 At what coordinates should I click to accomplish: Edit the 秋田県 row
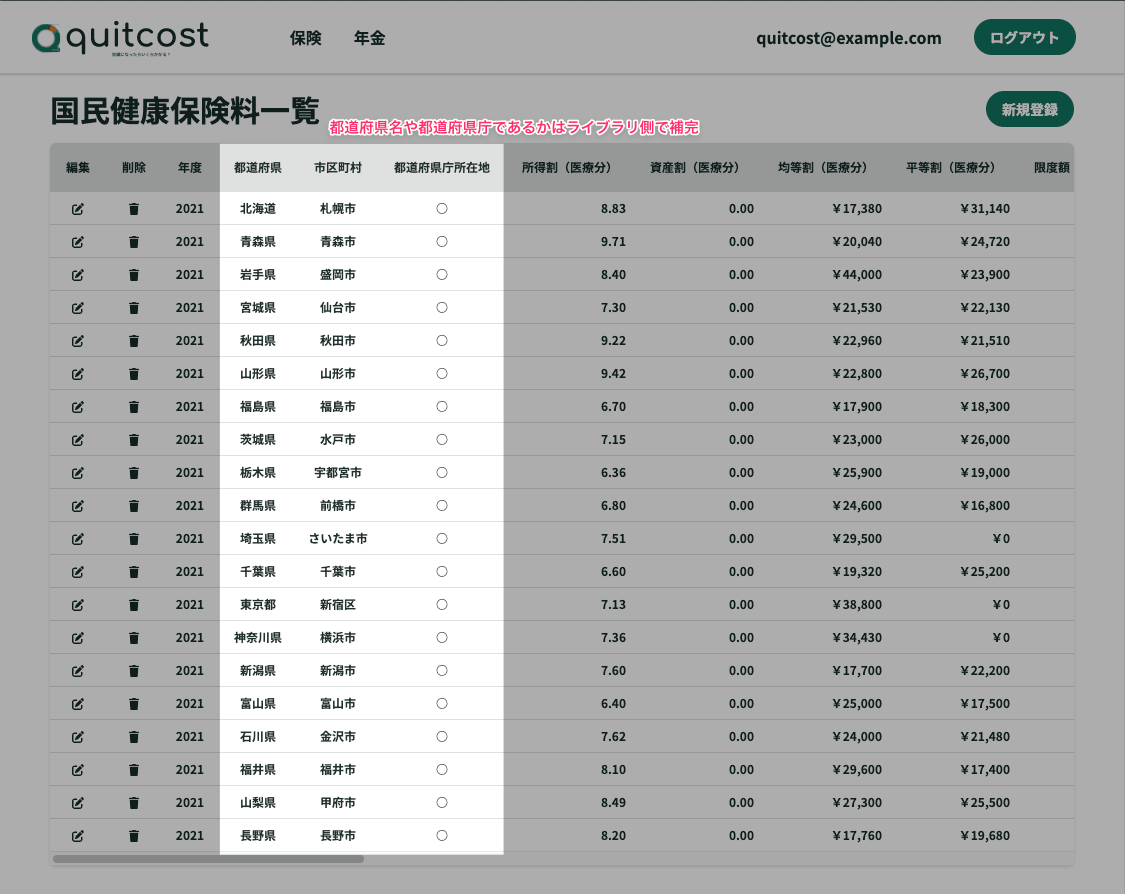point(77,341)
